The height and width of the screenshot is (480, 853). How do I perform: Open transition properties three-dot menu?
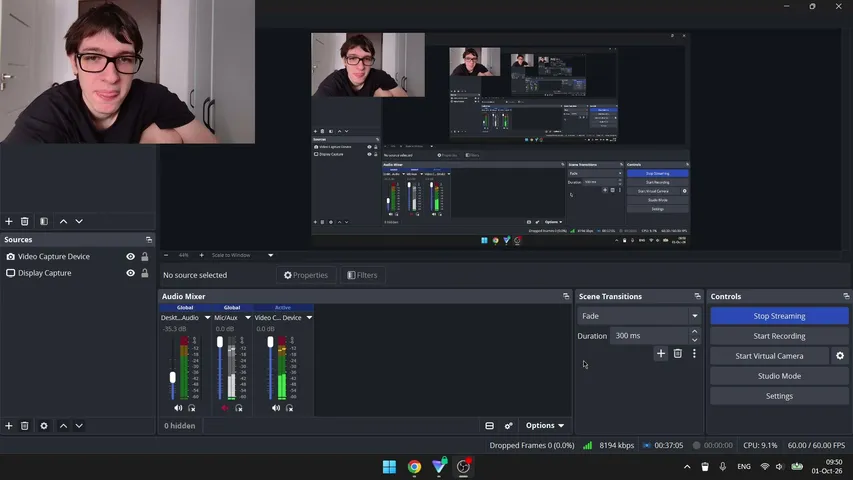694,354
